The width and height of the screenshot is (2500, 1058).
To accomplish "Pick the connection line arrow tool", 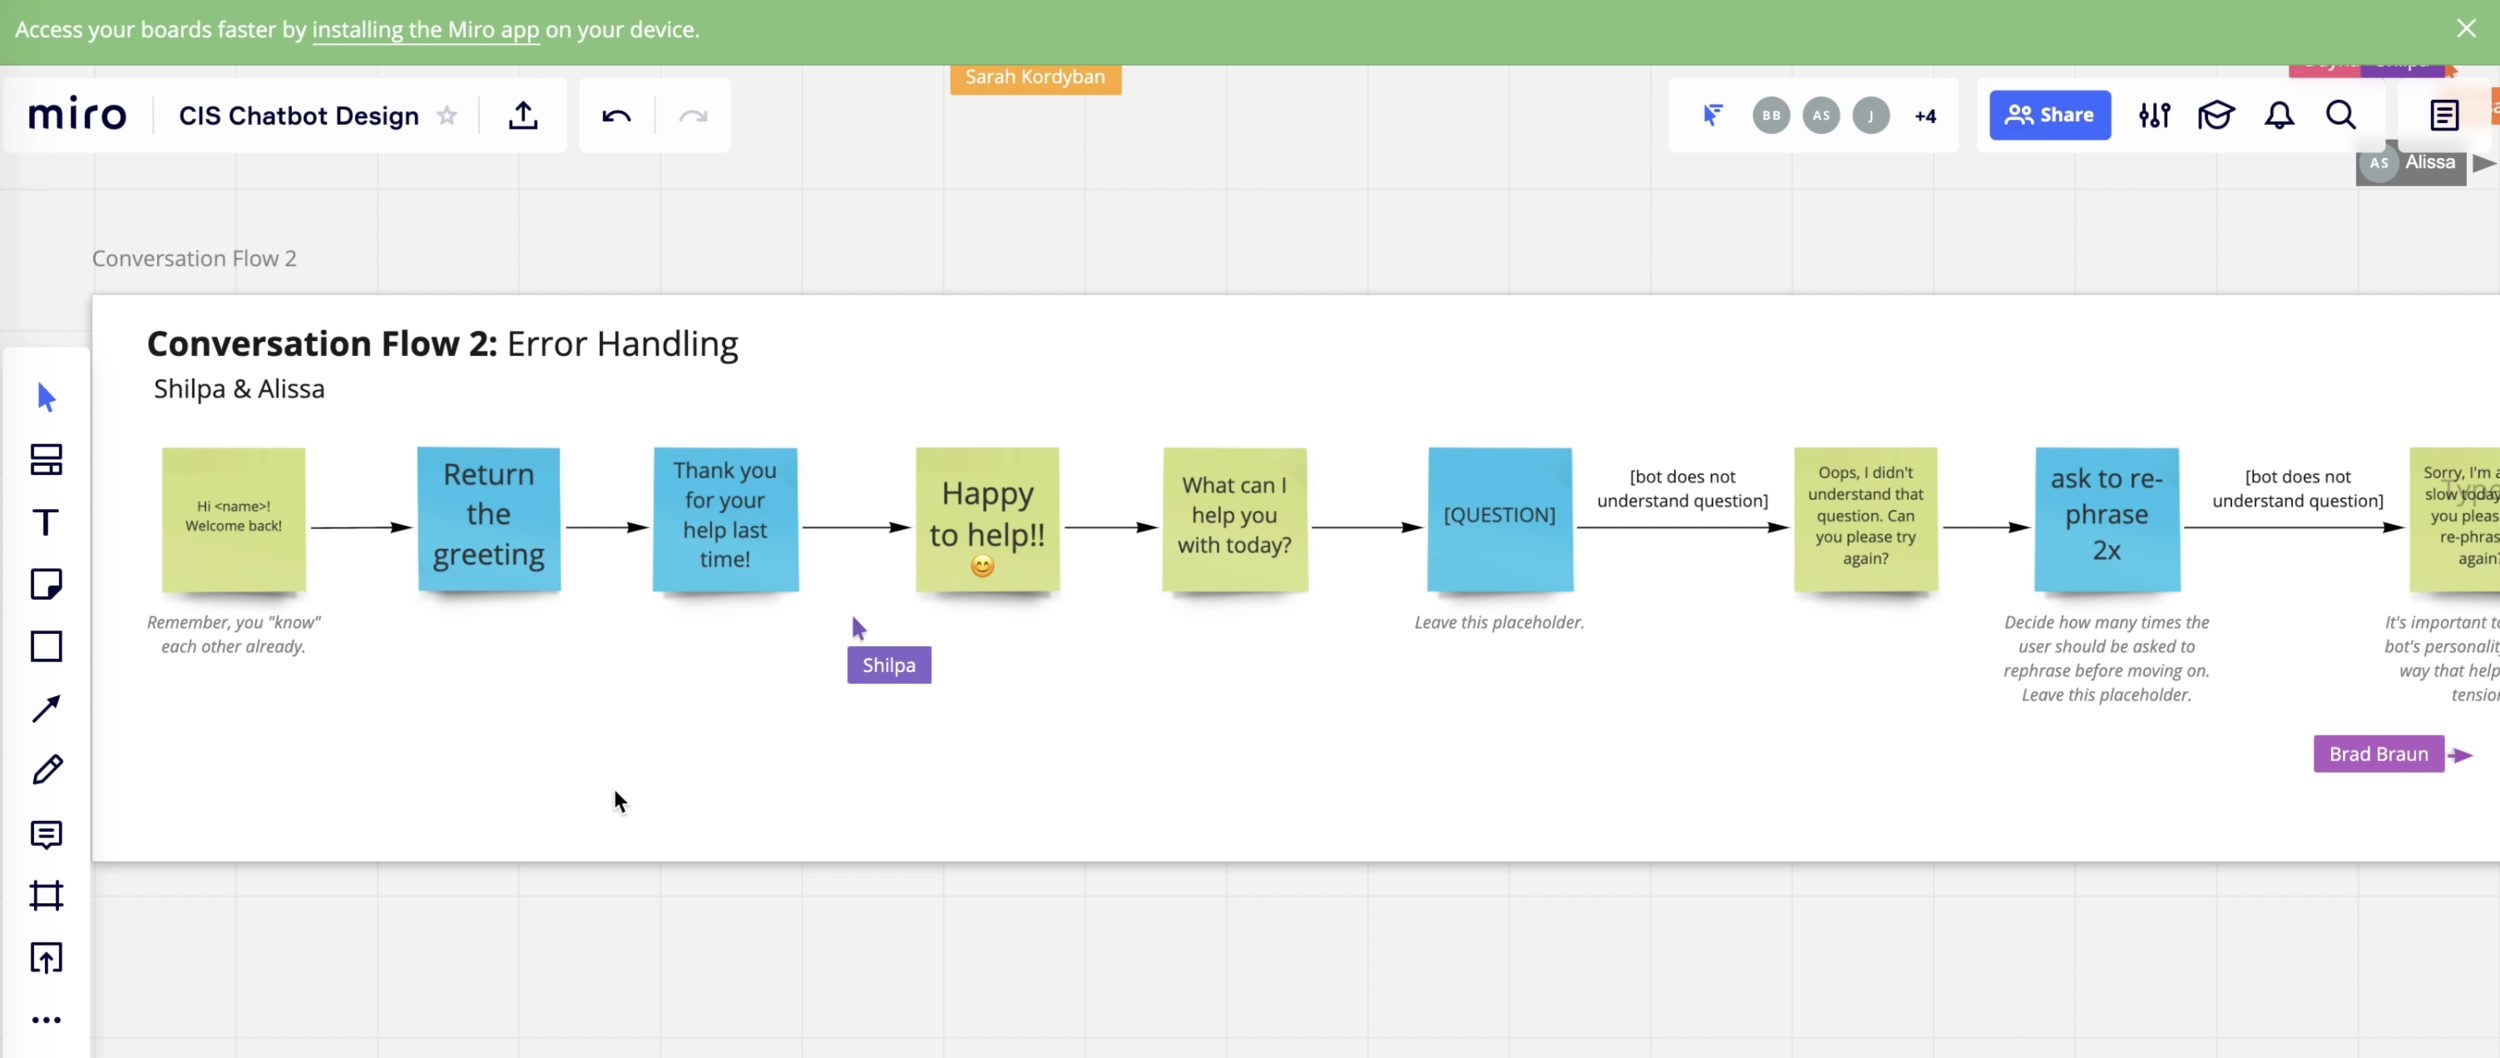I will (x=46, y=709).
